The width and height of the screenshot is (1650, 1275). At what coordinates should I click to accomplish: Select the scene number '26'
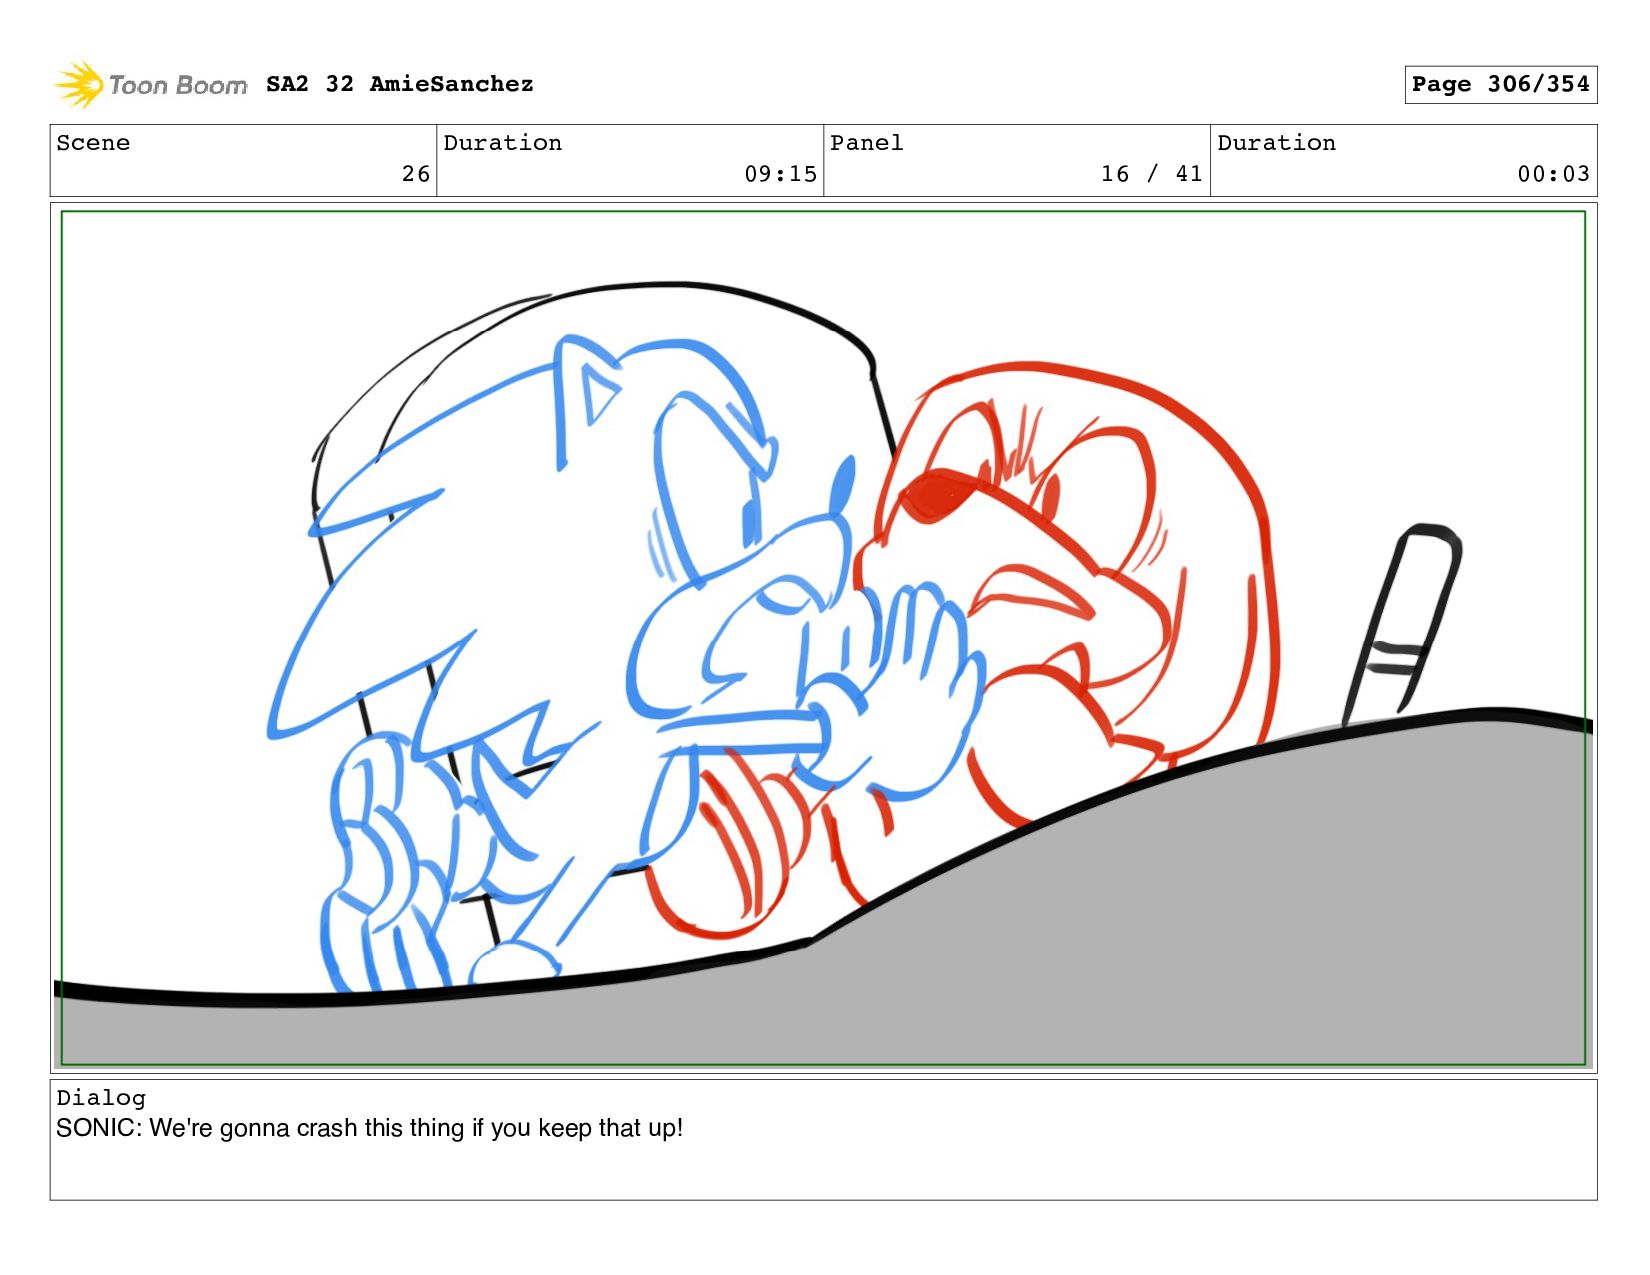[x=416, y=174]
